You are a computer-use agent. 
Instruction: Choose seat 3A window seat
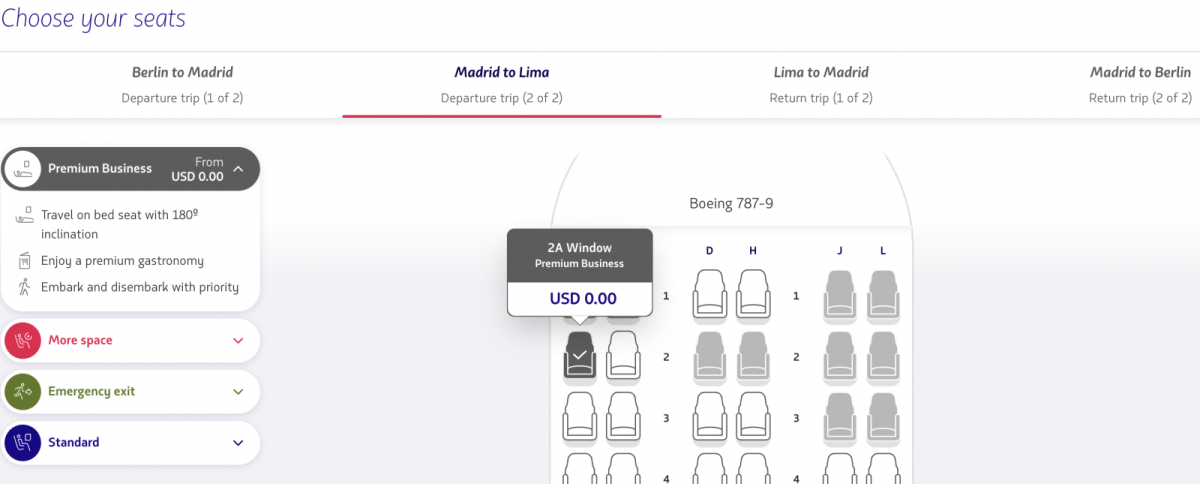tap(580, 416)
